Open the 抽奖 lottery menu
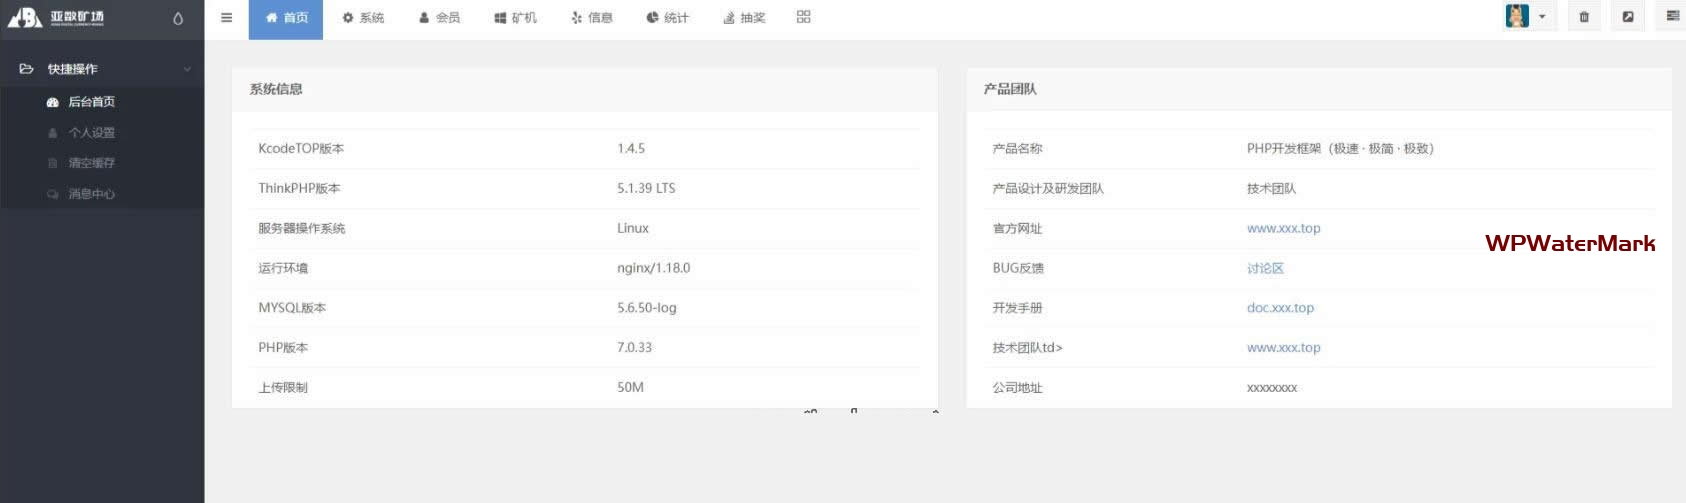1686x503 pixels. coord(744,18)
